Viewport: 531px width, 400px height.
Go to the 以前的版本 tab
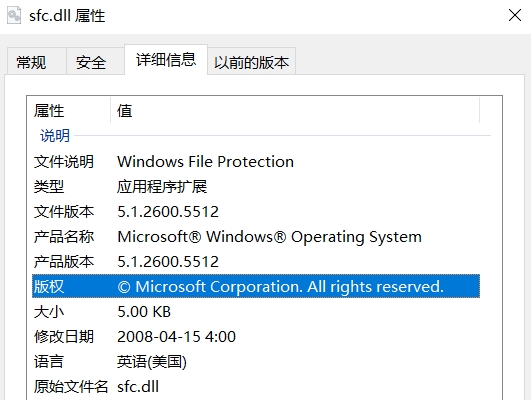[252, 62]
